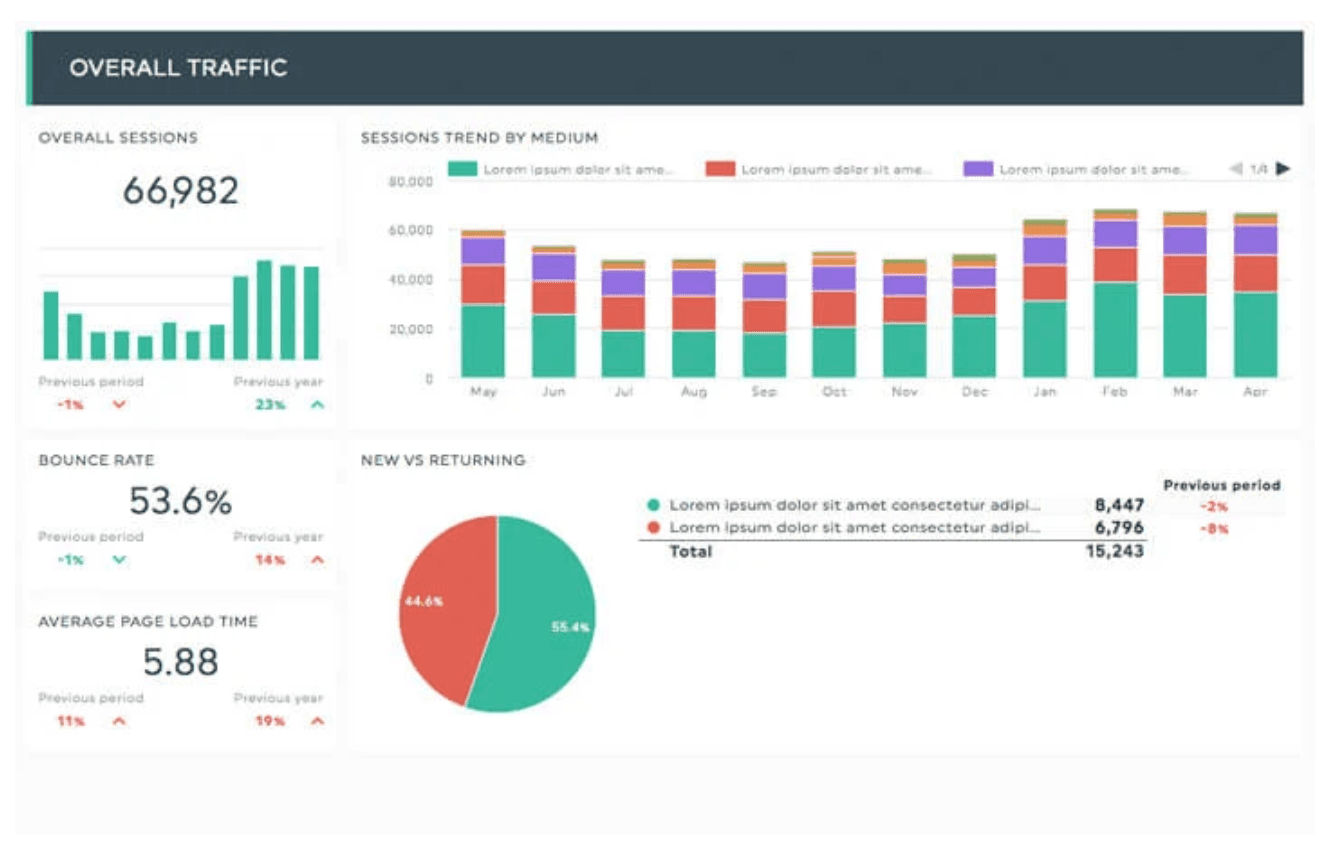Toggle the purple series in chart legend
This screenshot has height=852, width=1328.
(x=978, y=169)
